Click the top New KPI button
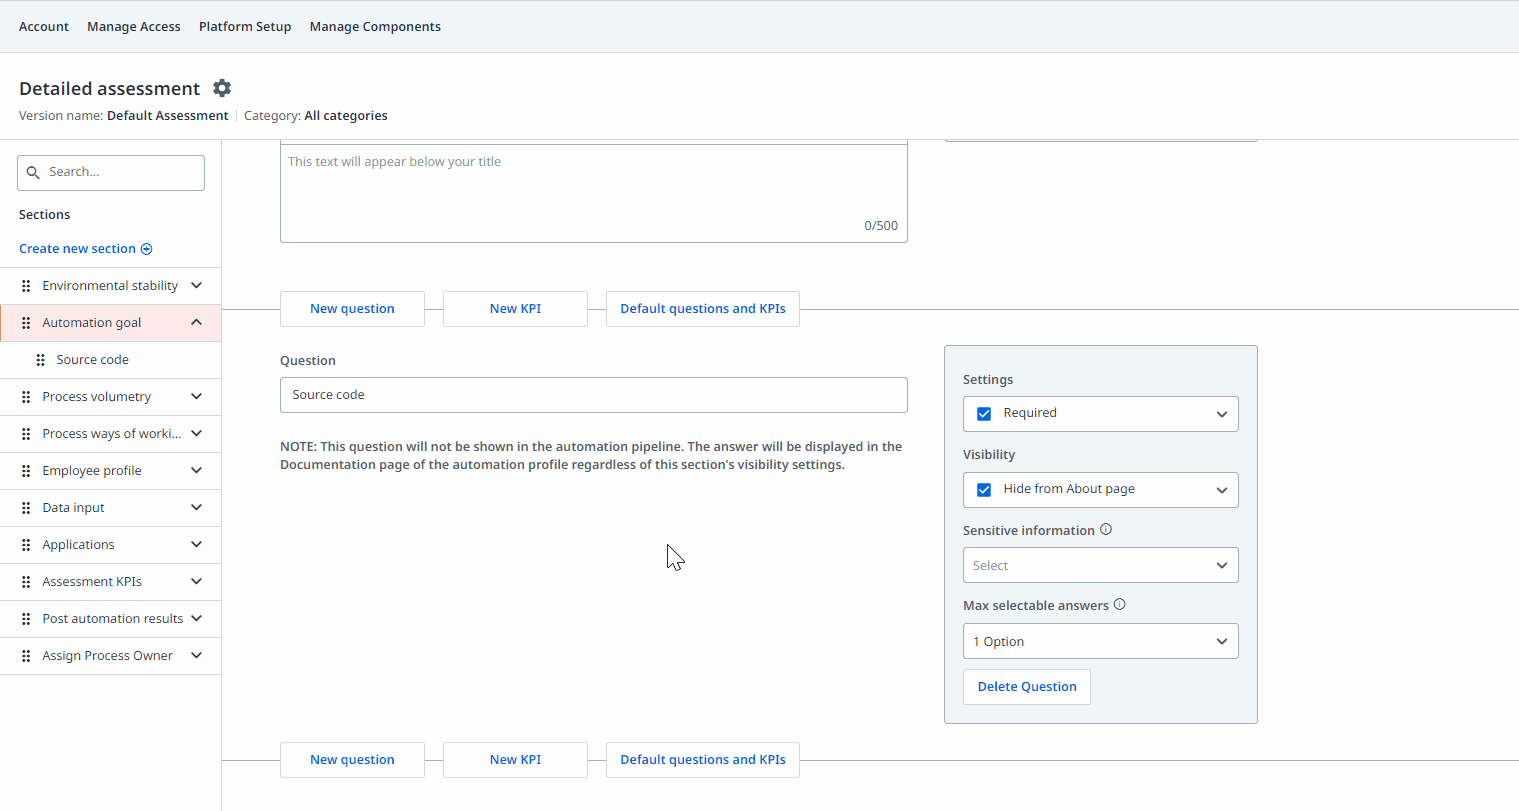 tap(515, 309)
